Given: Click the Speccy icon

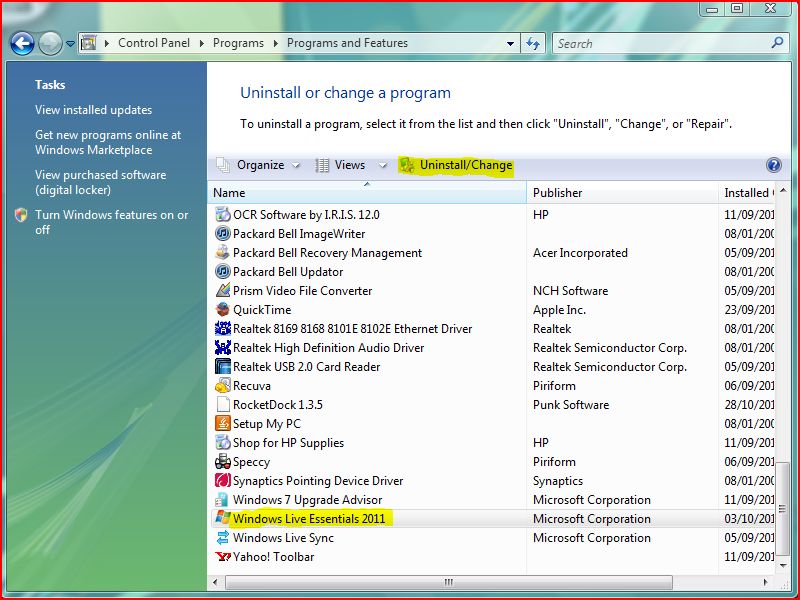Looking at the screenshot, I should [x=222, y=461].
